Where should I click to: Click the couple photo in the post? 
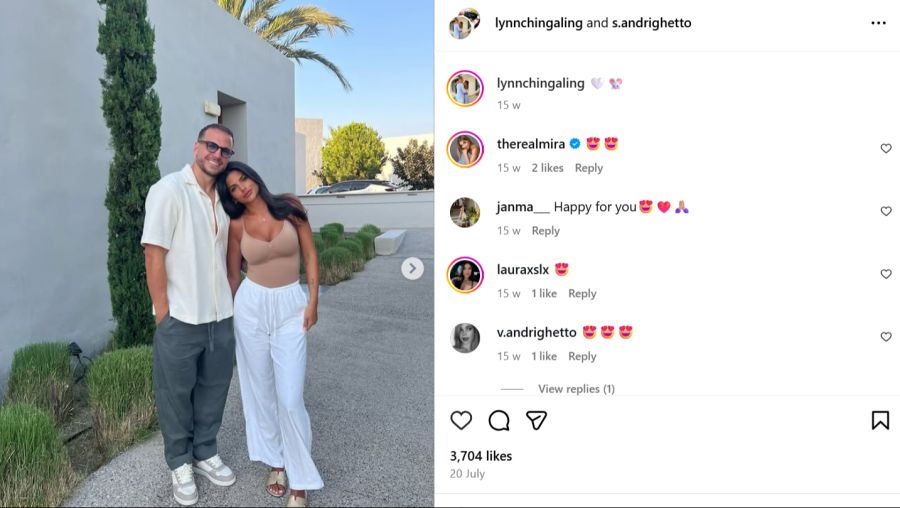tap(217, 254)
